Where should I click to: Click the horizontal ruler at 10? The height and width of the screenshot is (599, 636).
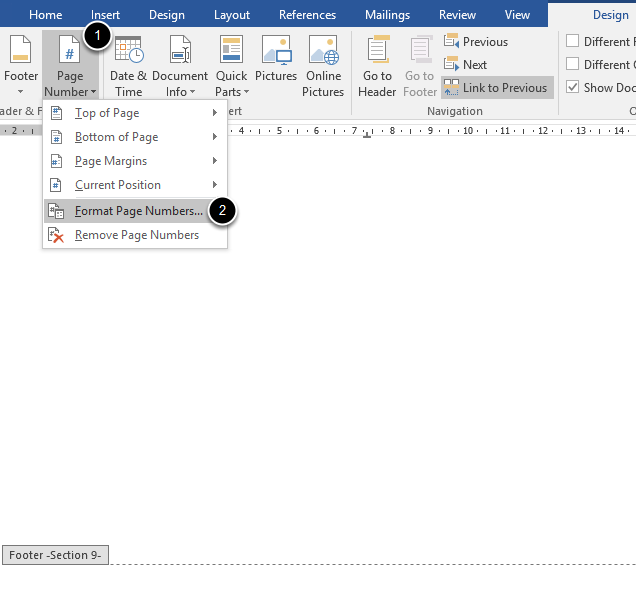point(468,131)
